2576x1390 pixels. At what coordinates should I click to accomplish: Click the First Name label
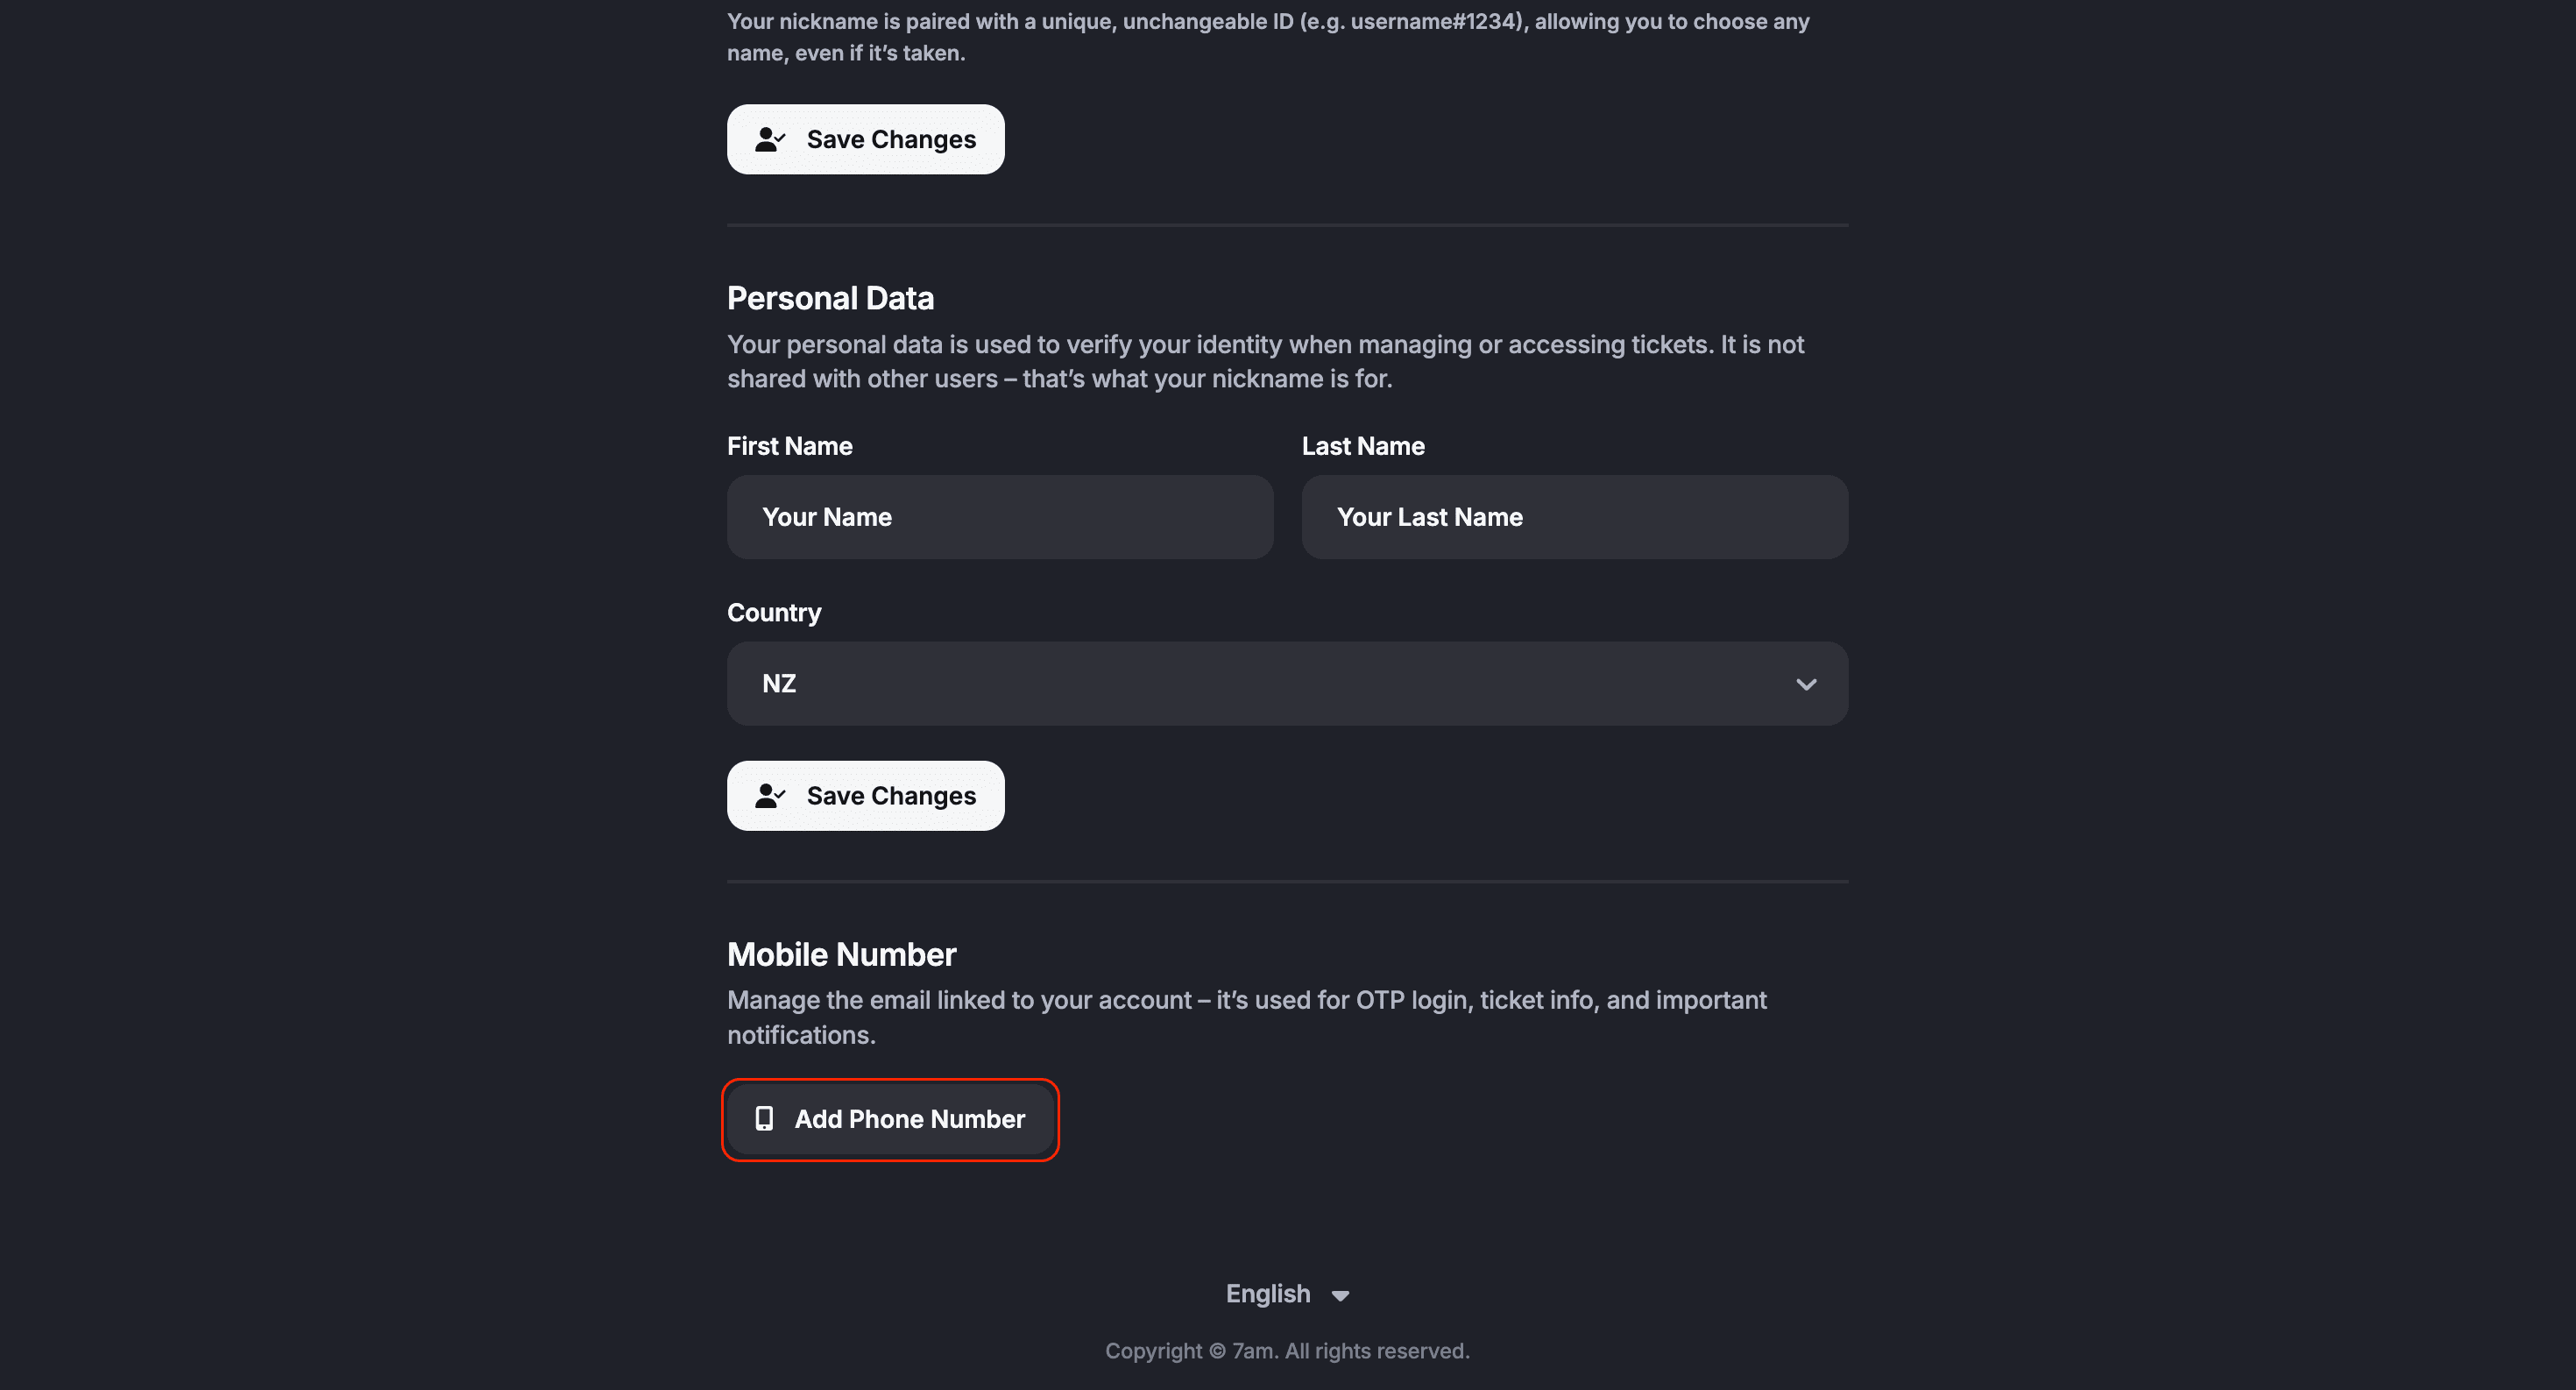click(790, 446)
